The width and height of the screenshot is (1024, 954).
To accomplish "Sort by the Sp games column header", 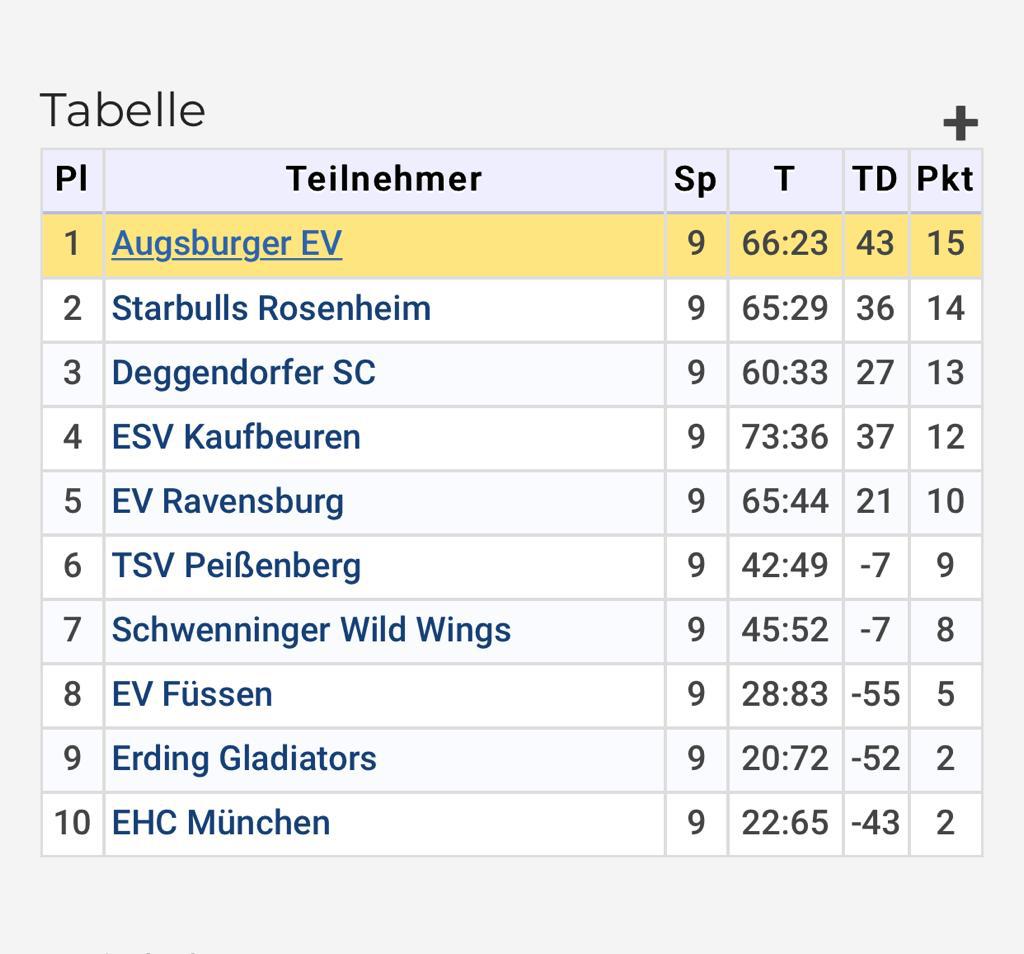I will (696, 180).
